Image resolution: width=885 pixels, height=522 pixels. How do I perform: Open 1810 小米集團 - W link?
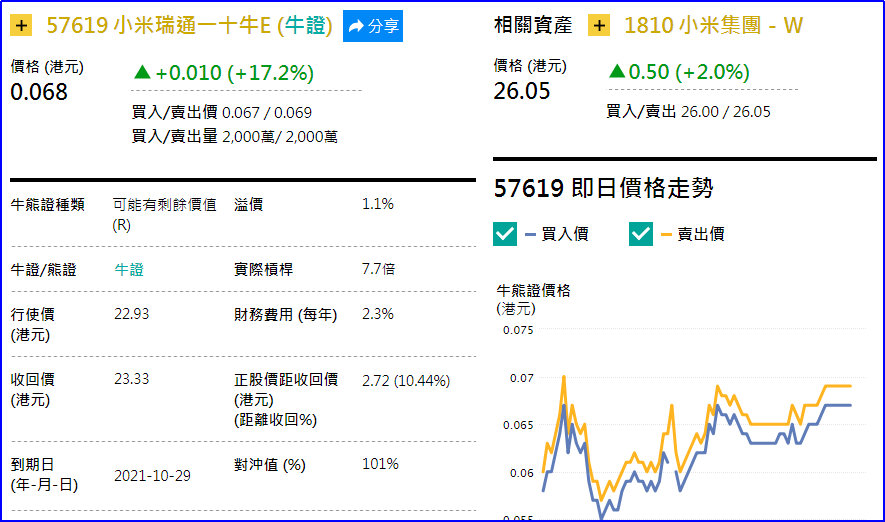[x=713, y=25]
